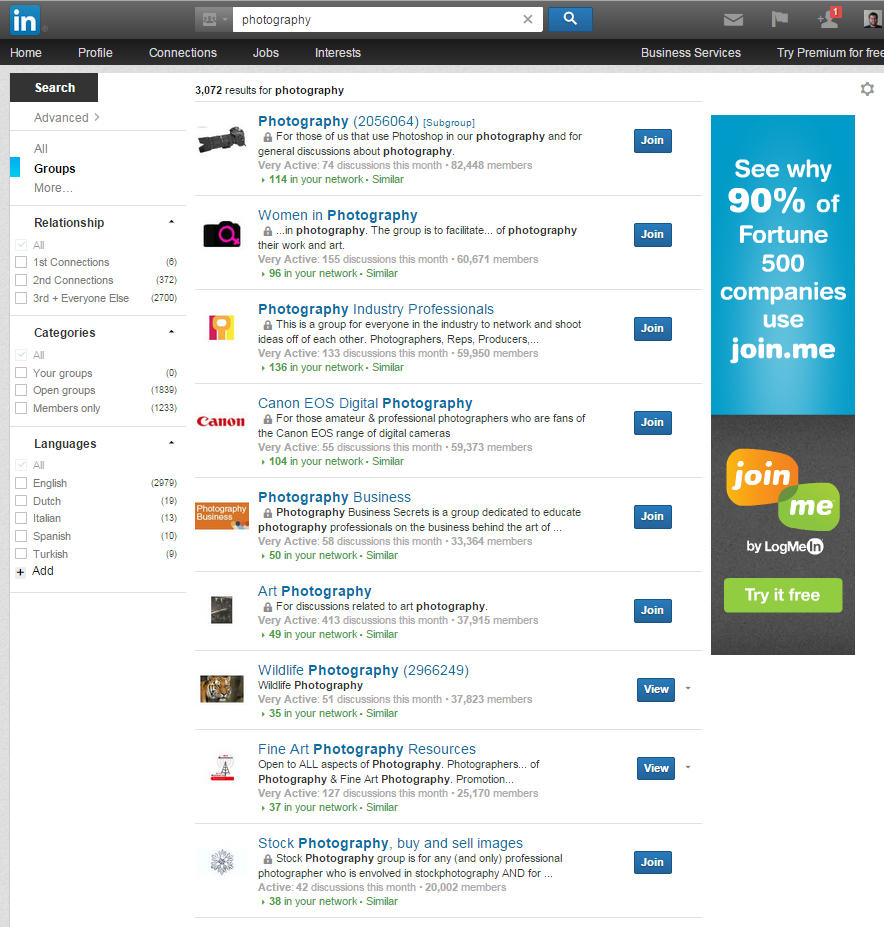Check the Italian language filter
884x927 pixels.
point(21,518)
